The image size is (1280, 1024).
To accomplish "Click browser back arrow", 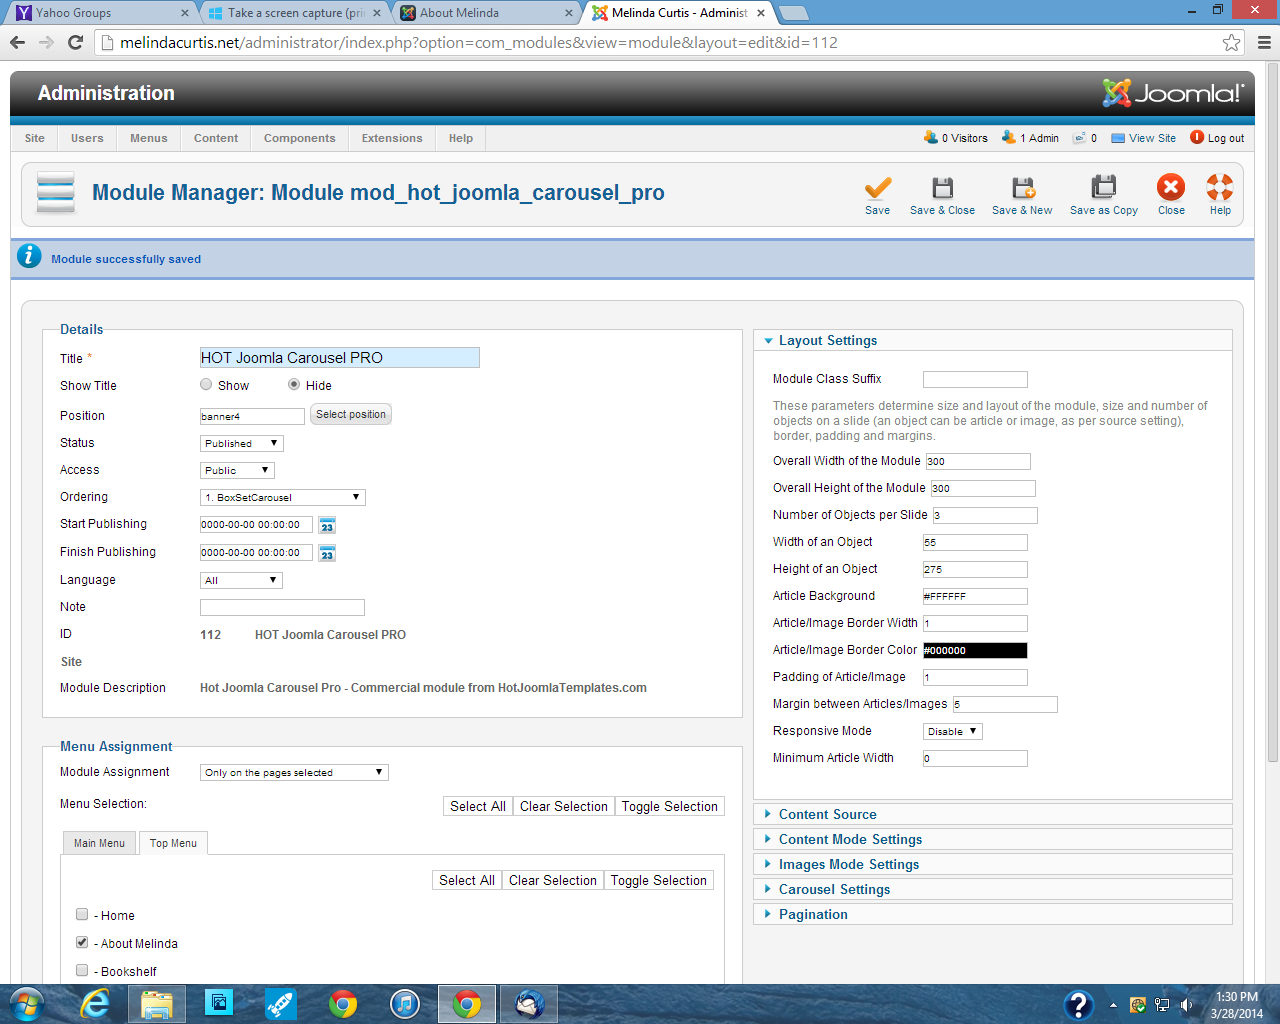I will pos(17,42).
